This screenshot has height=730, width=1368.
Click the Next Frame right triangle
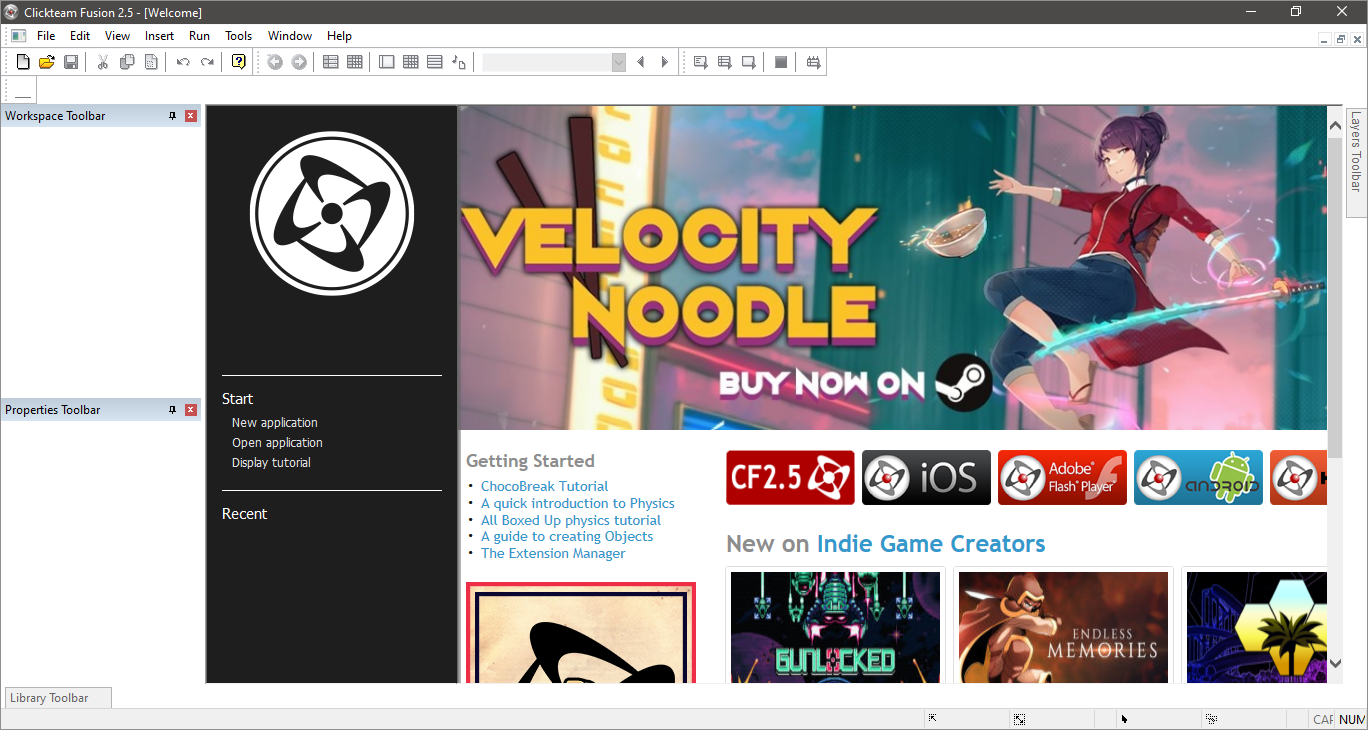[665, 62]
